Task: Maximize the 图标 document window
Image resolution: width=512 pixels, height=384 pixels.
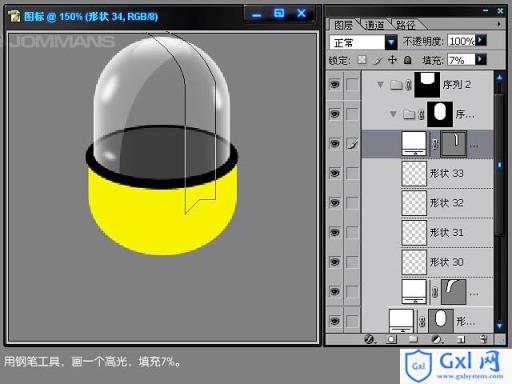Action: [279, 13]
